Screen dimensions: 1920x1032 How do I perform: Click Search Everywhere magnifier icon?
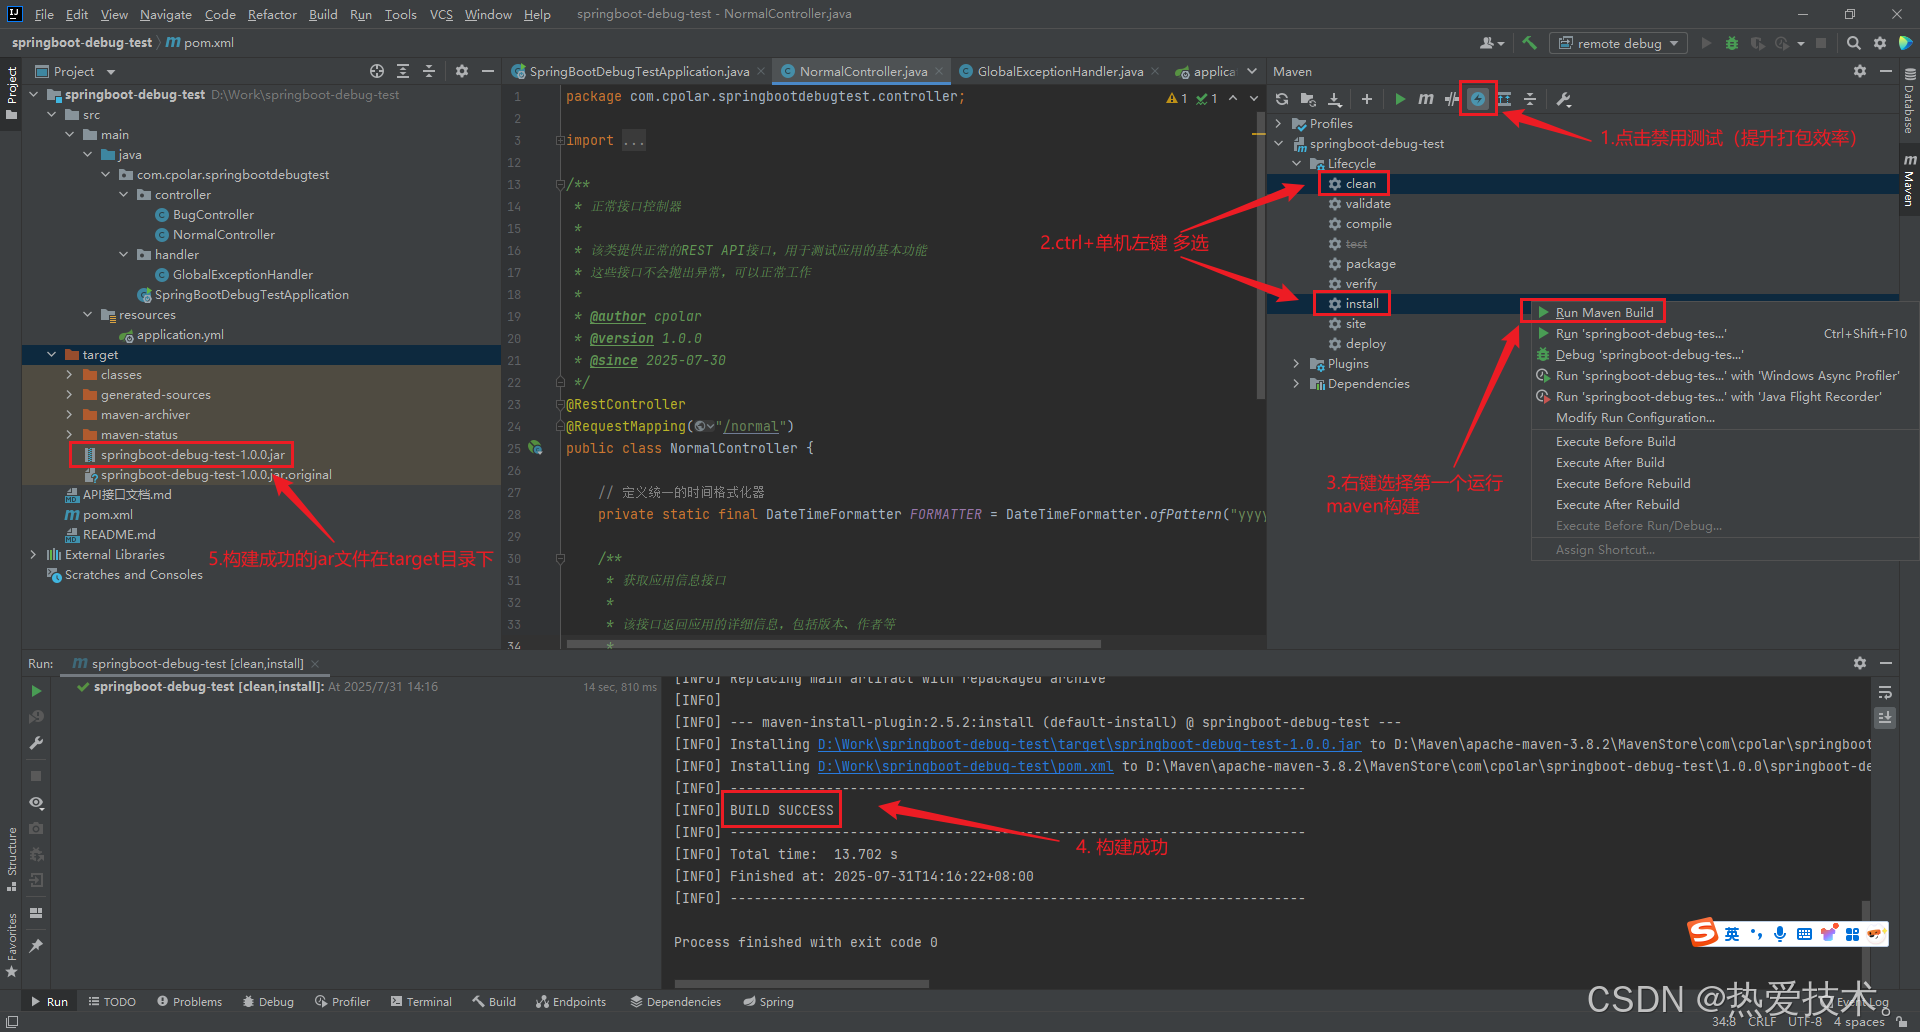click(1853, 43)
